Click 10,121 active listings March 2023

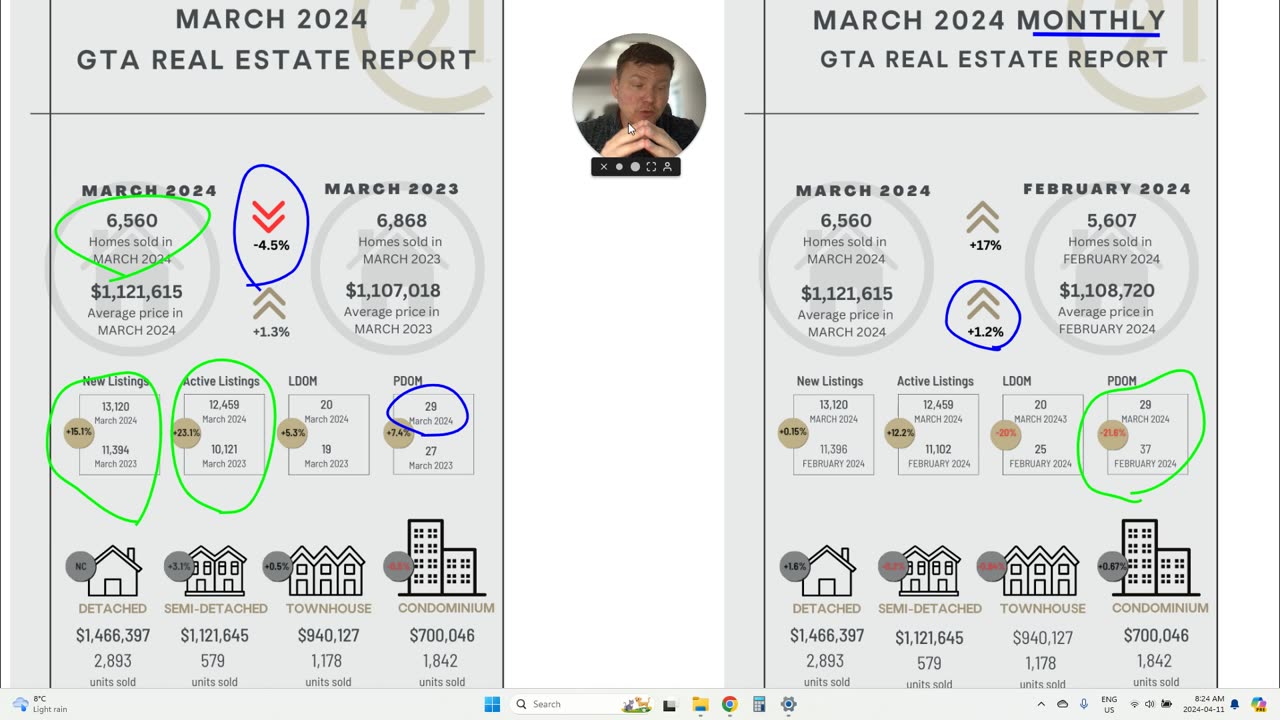pos(224,450)
